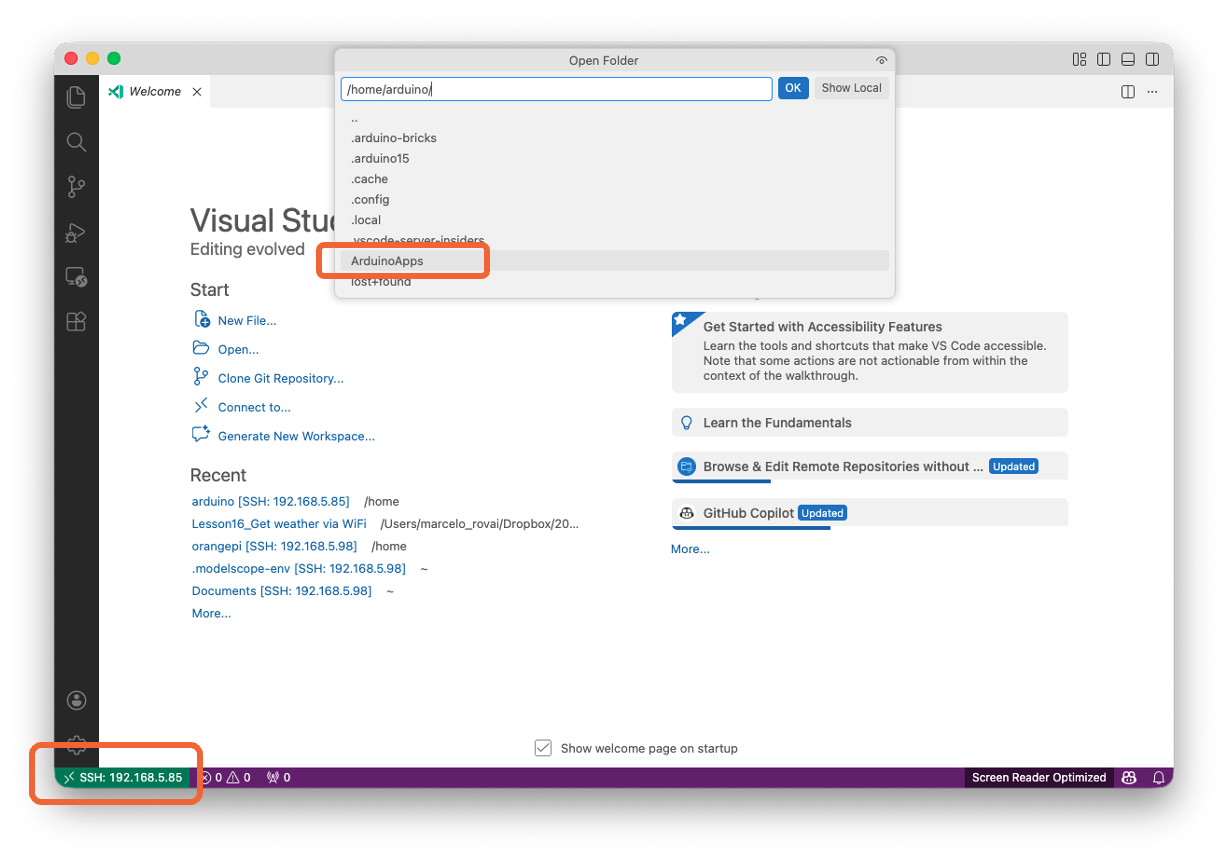
Task: Select the .config folder entry
Action: tap(614, 199)
